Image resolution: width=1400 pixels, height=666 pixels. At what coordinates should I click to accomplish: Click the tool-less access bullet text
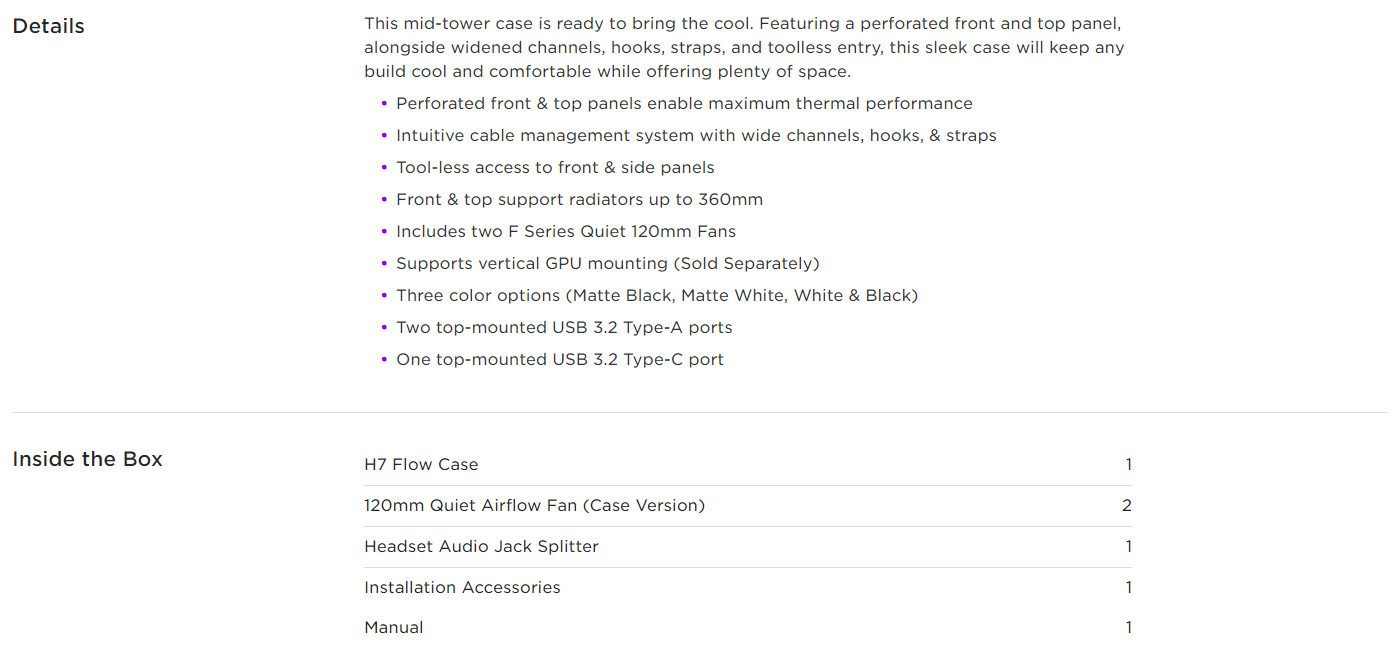(x=555, y=168)
